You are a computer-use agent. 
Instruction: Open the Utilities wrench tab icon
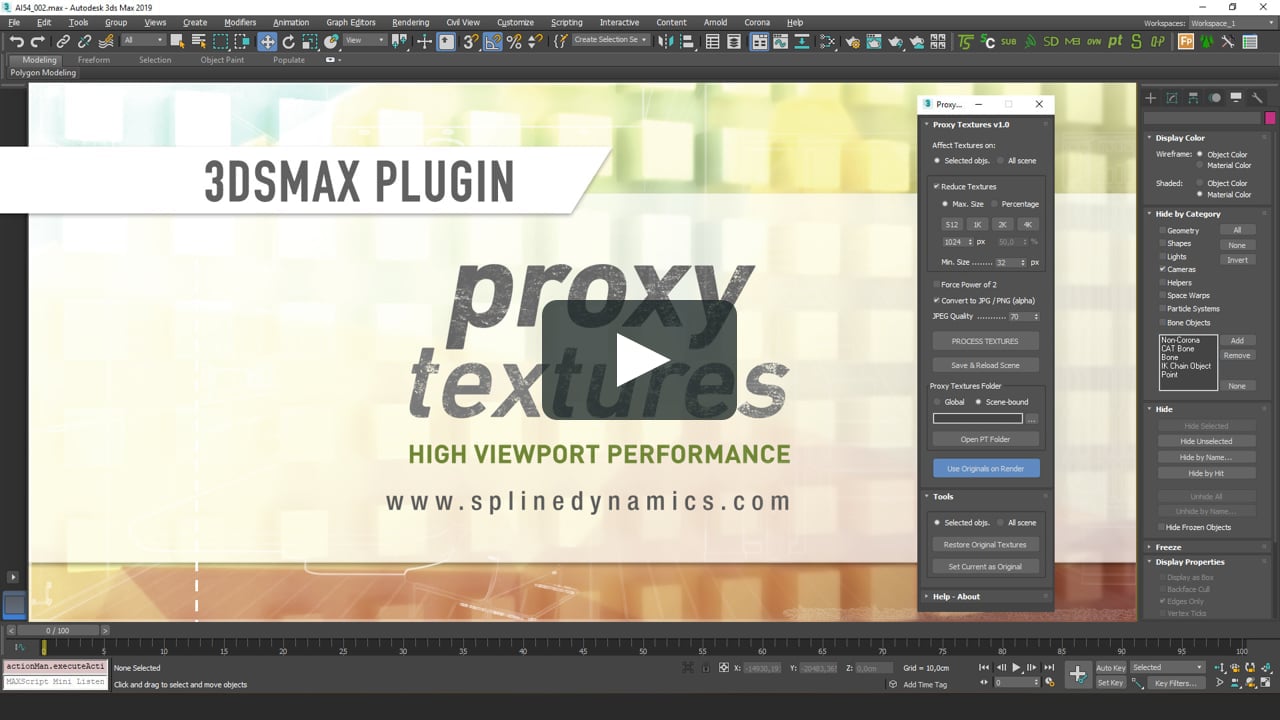[x=1258, y=97]
